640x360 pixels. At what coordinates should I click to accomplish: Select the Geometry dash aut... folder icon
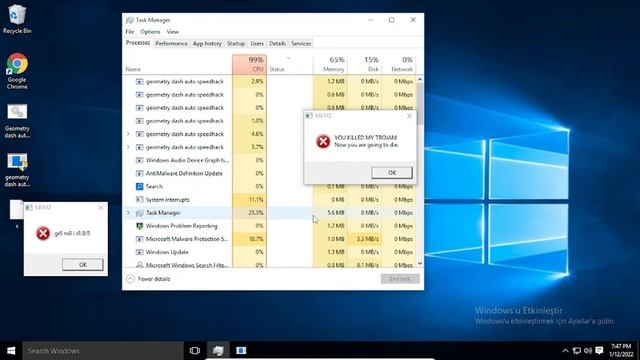click(x=17, y=121)
